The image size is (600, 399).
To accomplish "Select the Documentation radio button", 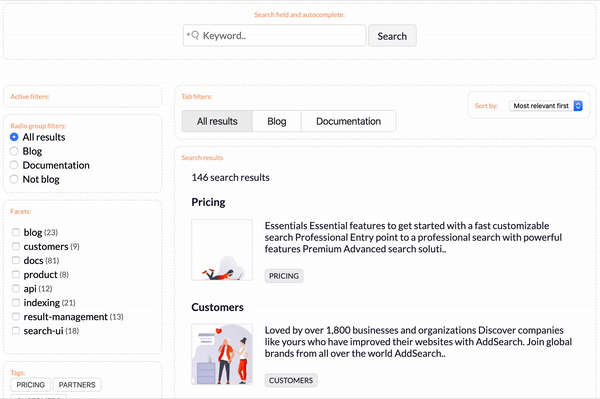I will [x=14, y=165].
